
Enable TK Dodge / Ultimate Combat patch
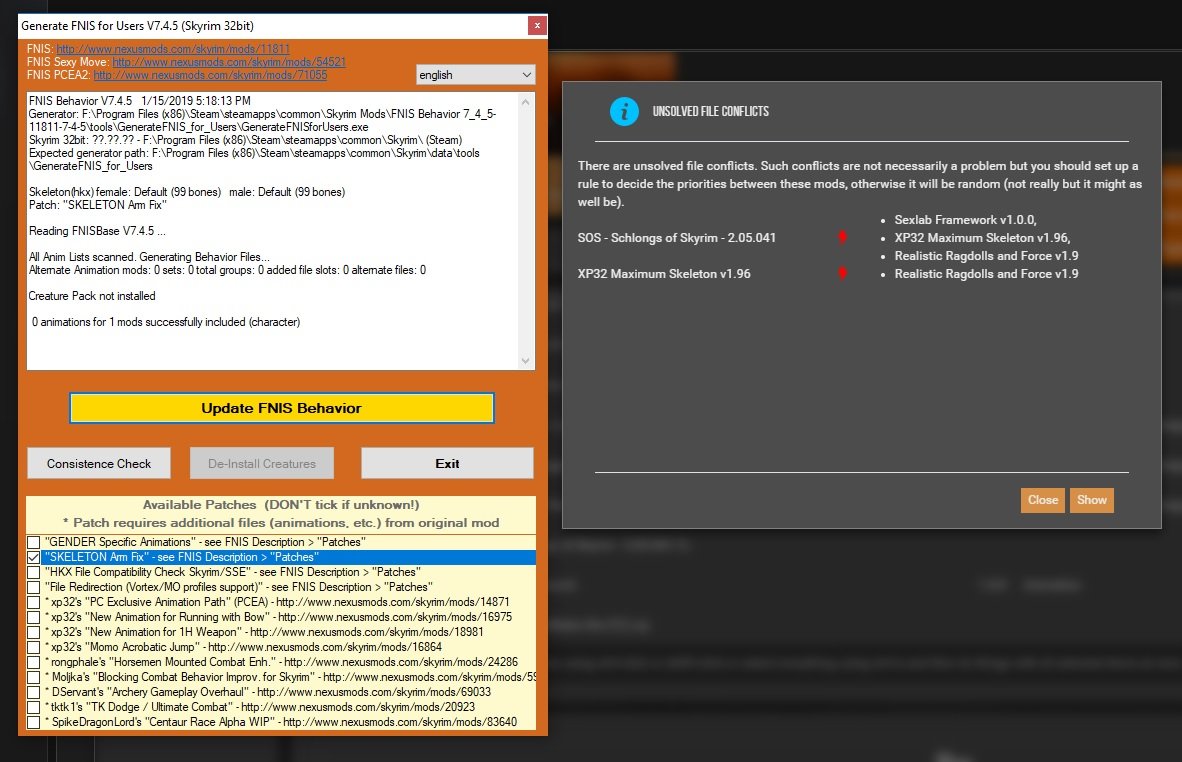tap(34, 707)
